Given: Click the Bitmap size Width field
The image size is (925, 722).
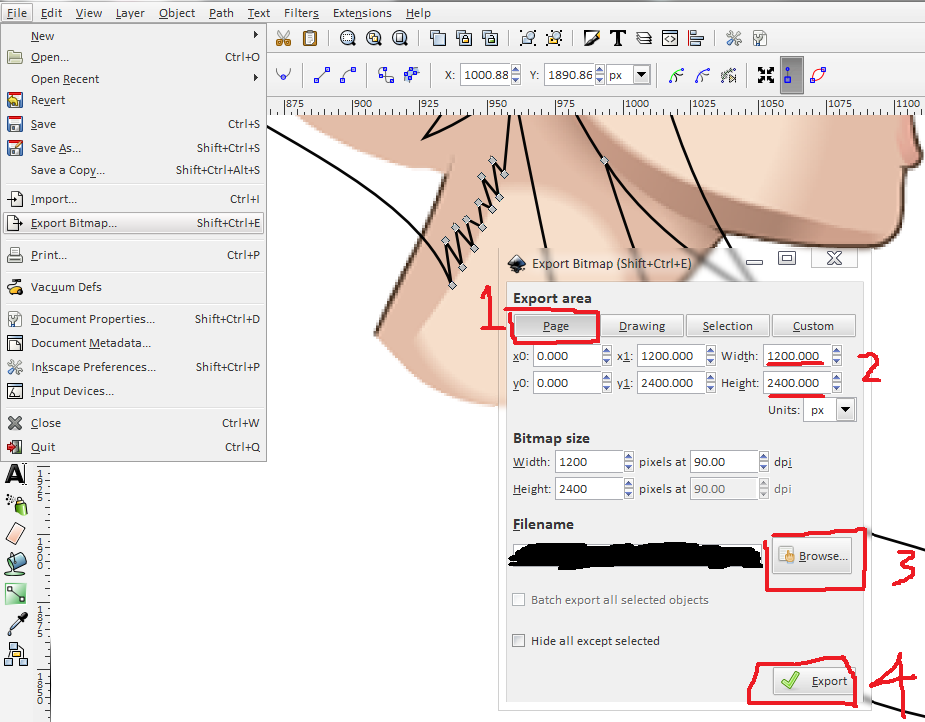Looking at the screenshot, I should [588, 462].
